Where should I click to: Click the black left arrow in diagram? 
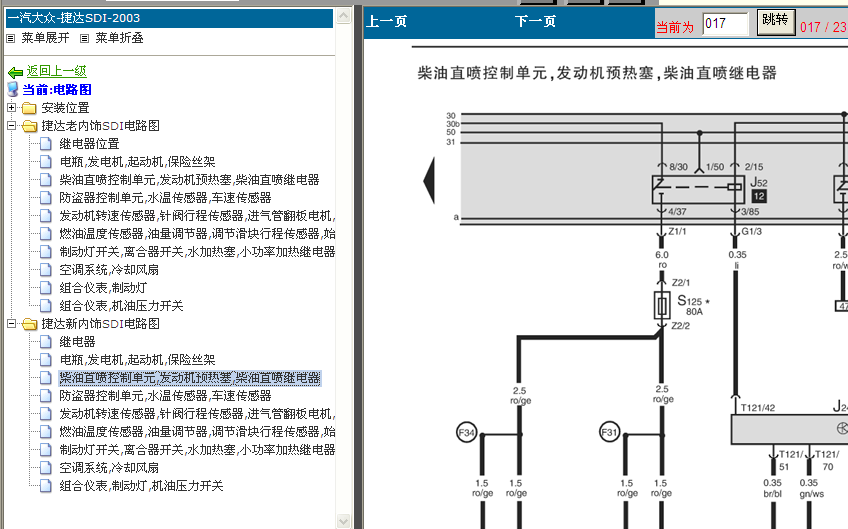pos(429,180)
